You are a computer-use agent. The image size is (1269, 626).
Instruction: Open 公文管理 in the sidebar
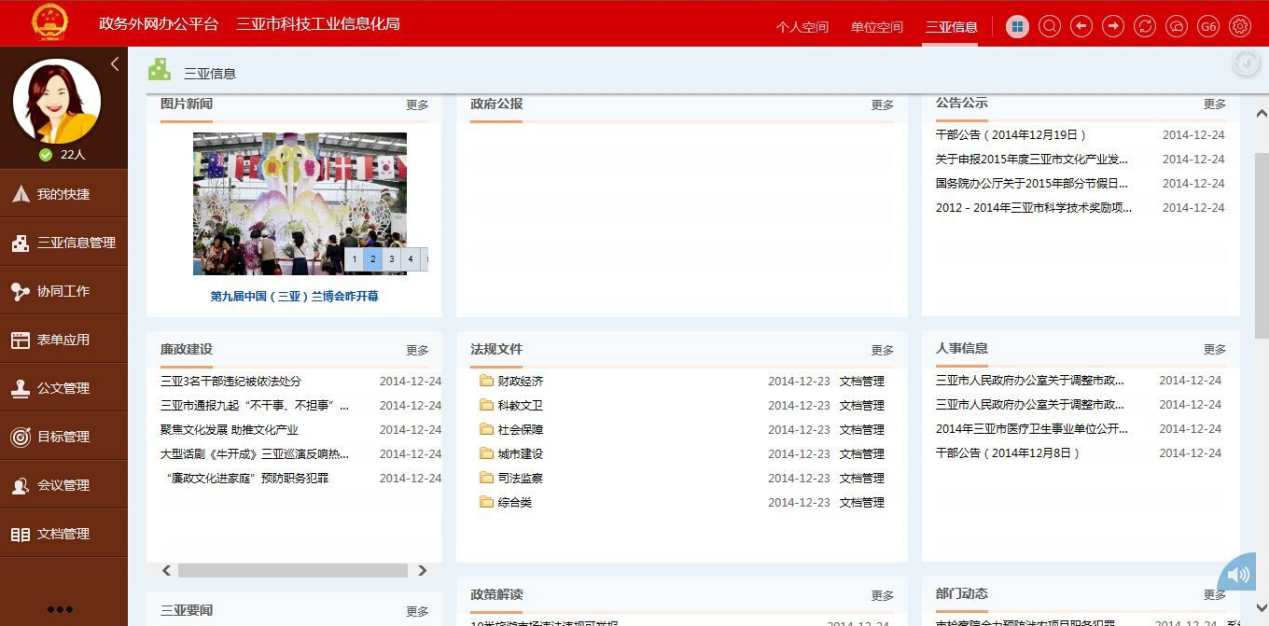coord(63,388)
